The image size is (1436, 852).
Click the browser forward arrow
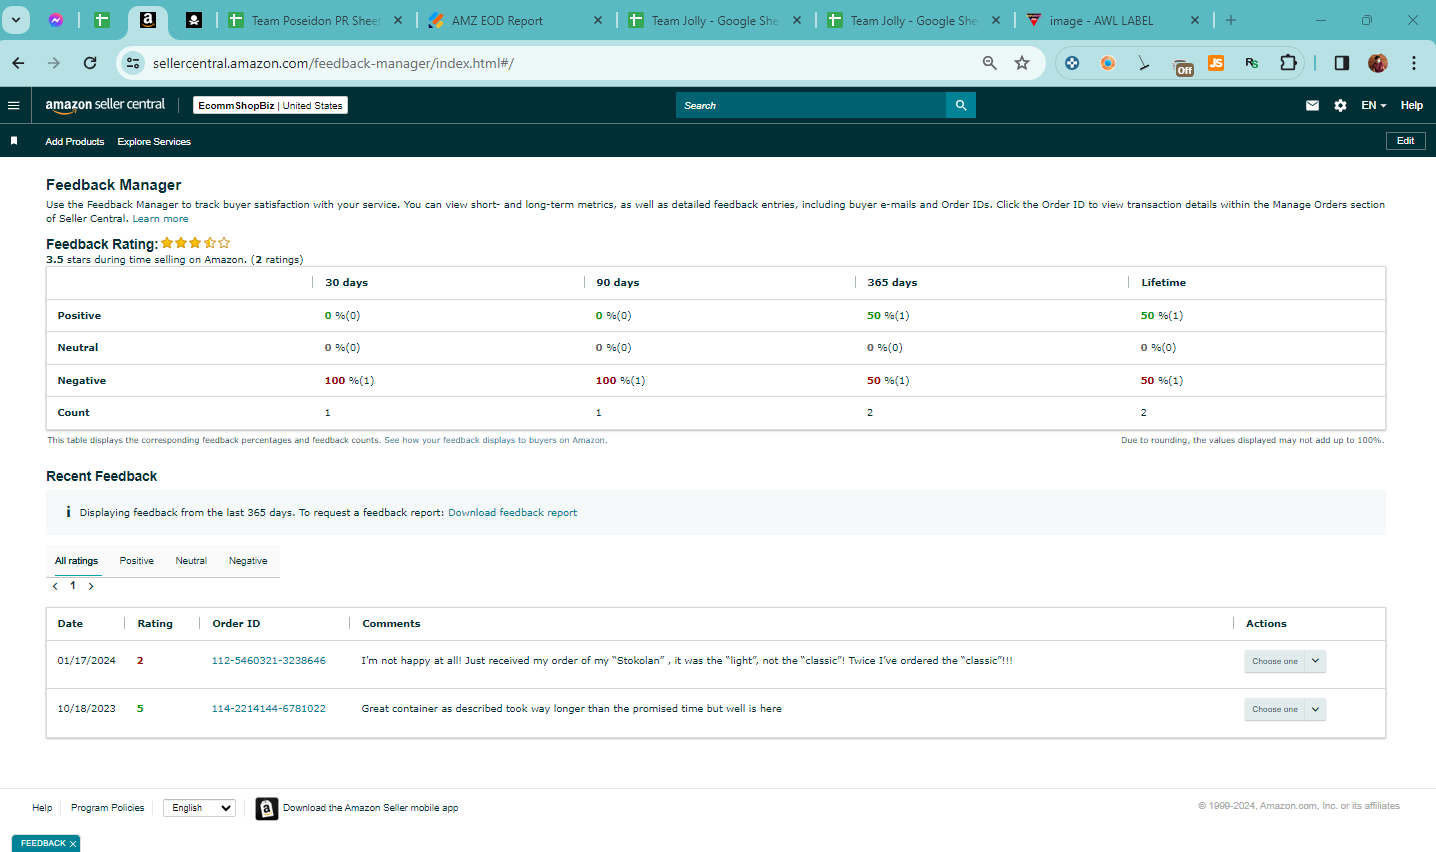[x=54, y=63]
